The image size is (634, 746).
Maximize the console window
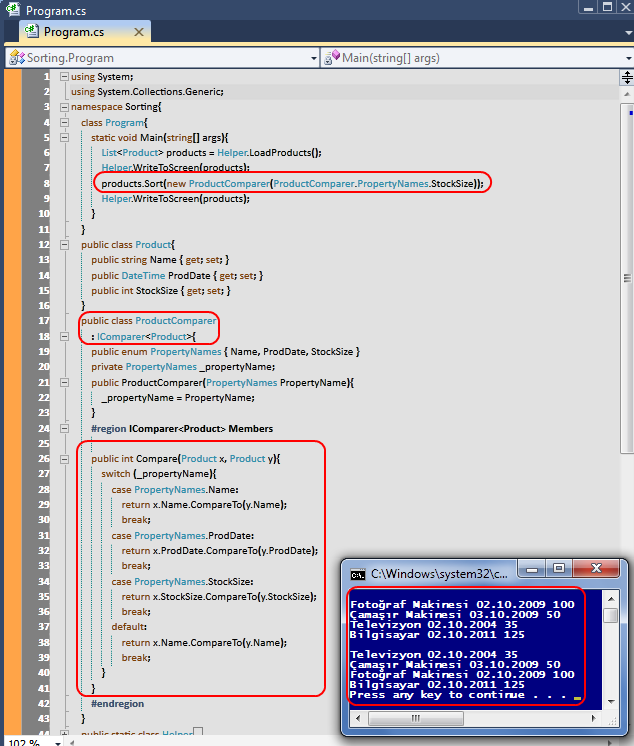(x=559, y=570)
